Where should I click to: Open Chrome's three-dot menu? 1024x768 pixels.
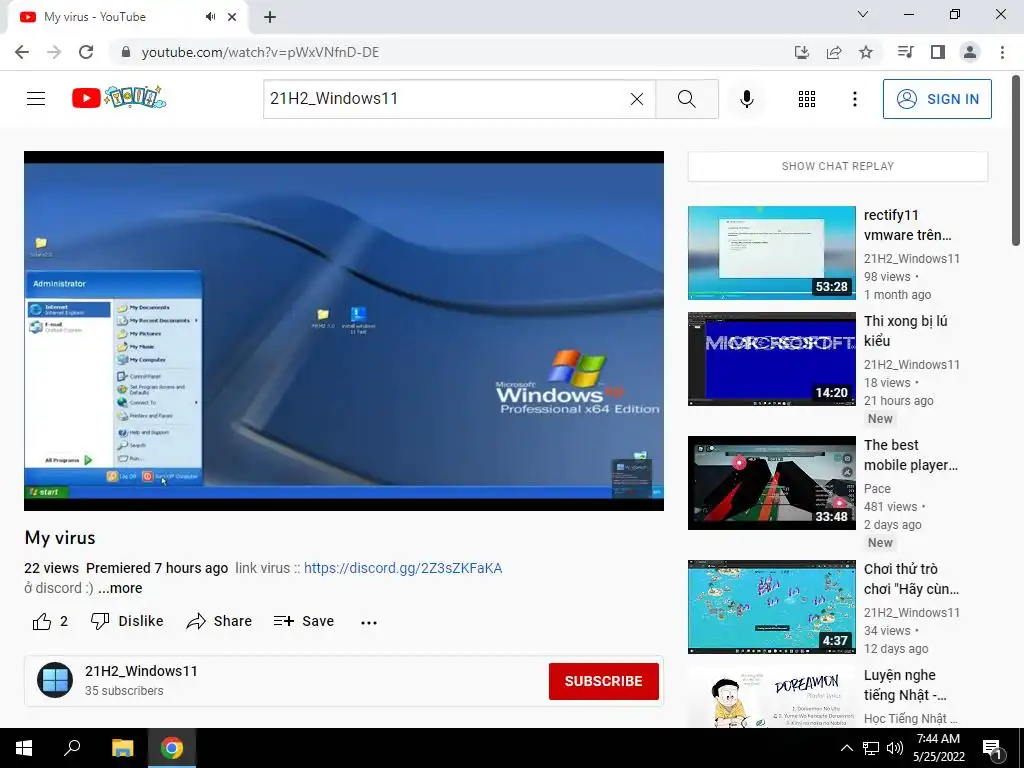[x=1002, y=52]
